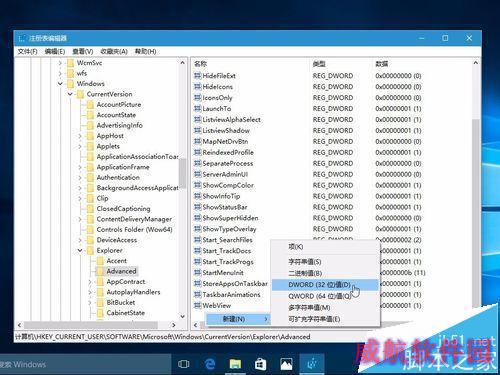Open the 帮助(H) menu
500x375 pixels.
pos(145,51)
